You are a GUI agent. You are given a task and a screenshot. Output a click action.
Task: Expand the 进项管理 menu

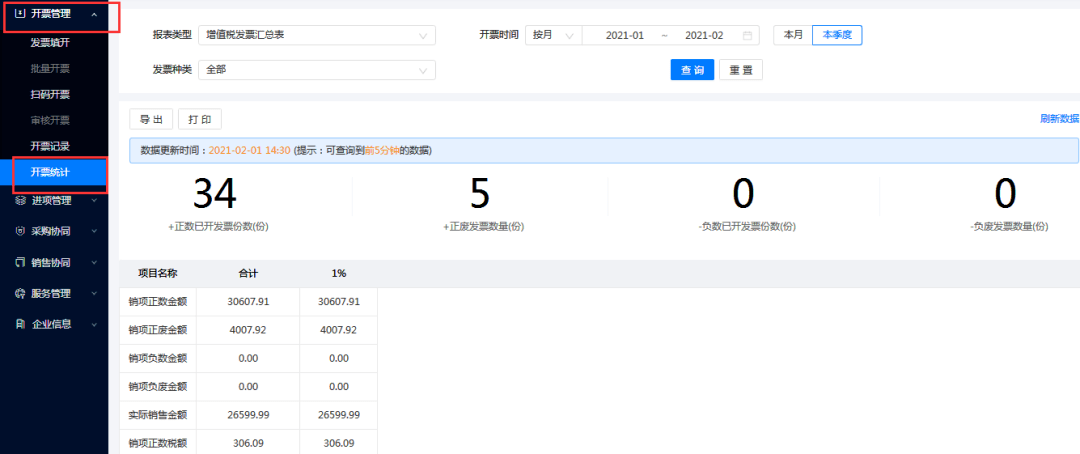94,201
